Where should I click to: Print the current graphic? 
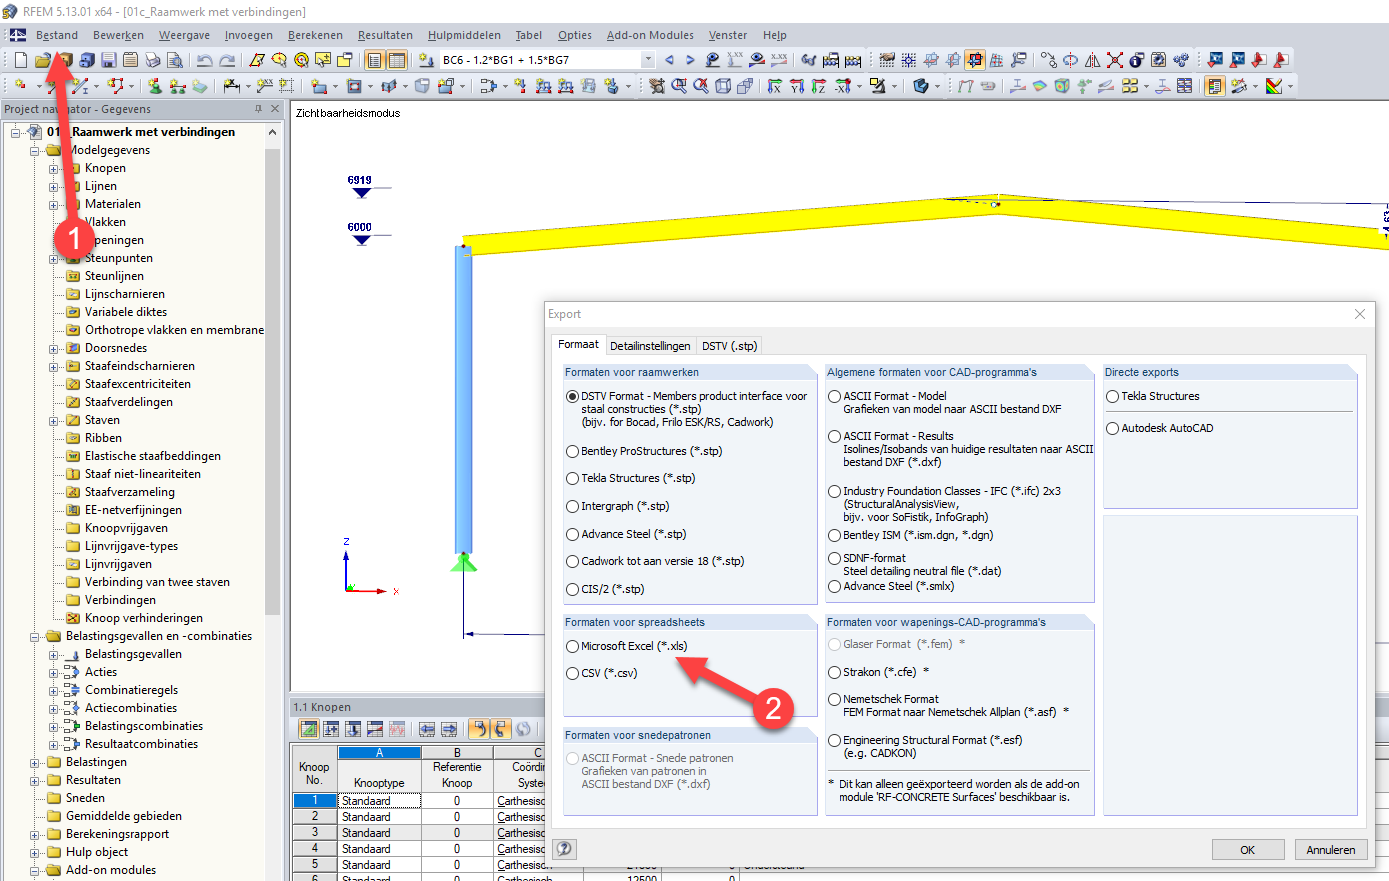[x=153, y=59]
